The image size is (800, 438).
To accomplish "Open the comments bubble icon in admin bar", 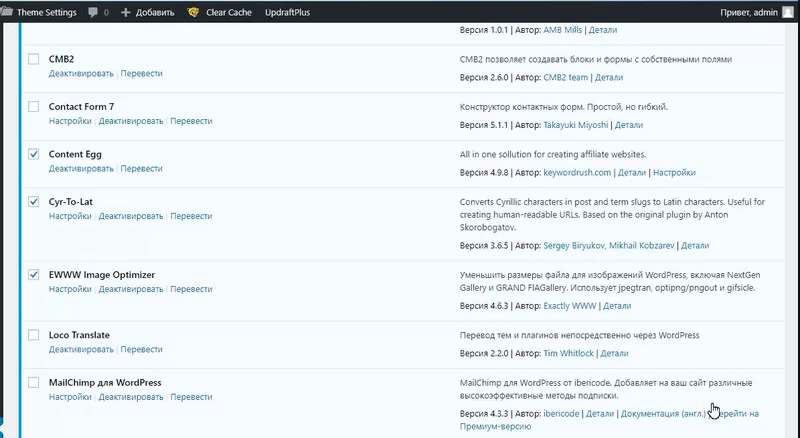I will click(x=93, y=12).
